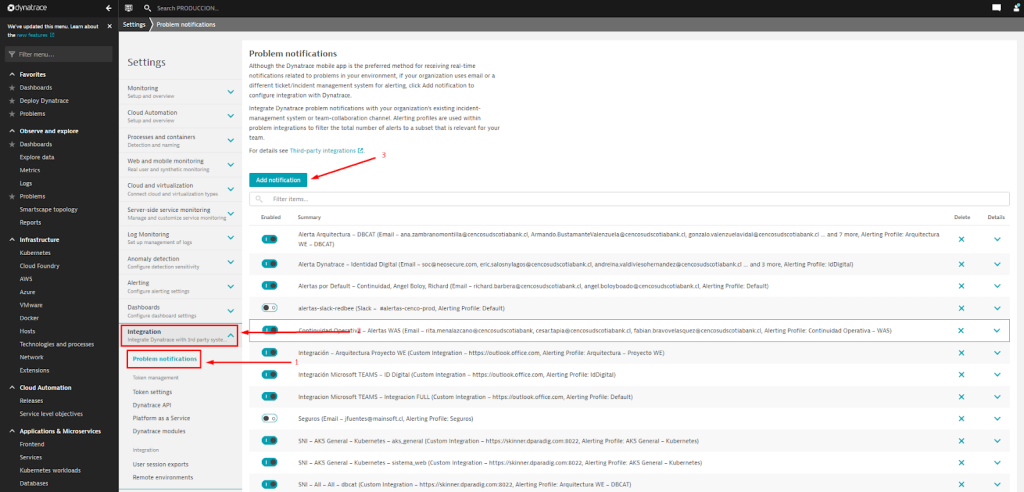This screenshot has width=1024, height=492.
Task: Dismiss the menu update notice
Action: [110, 26]
